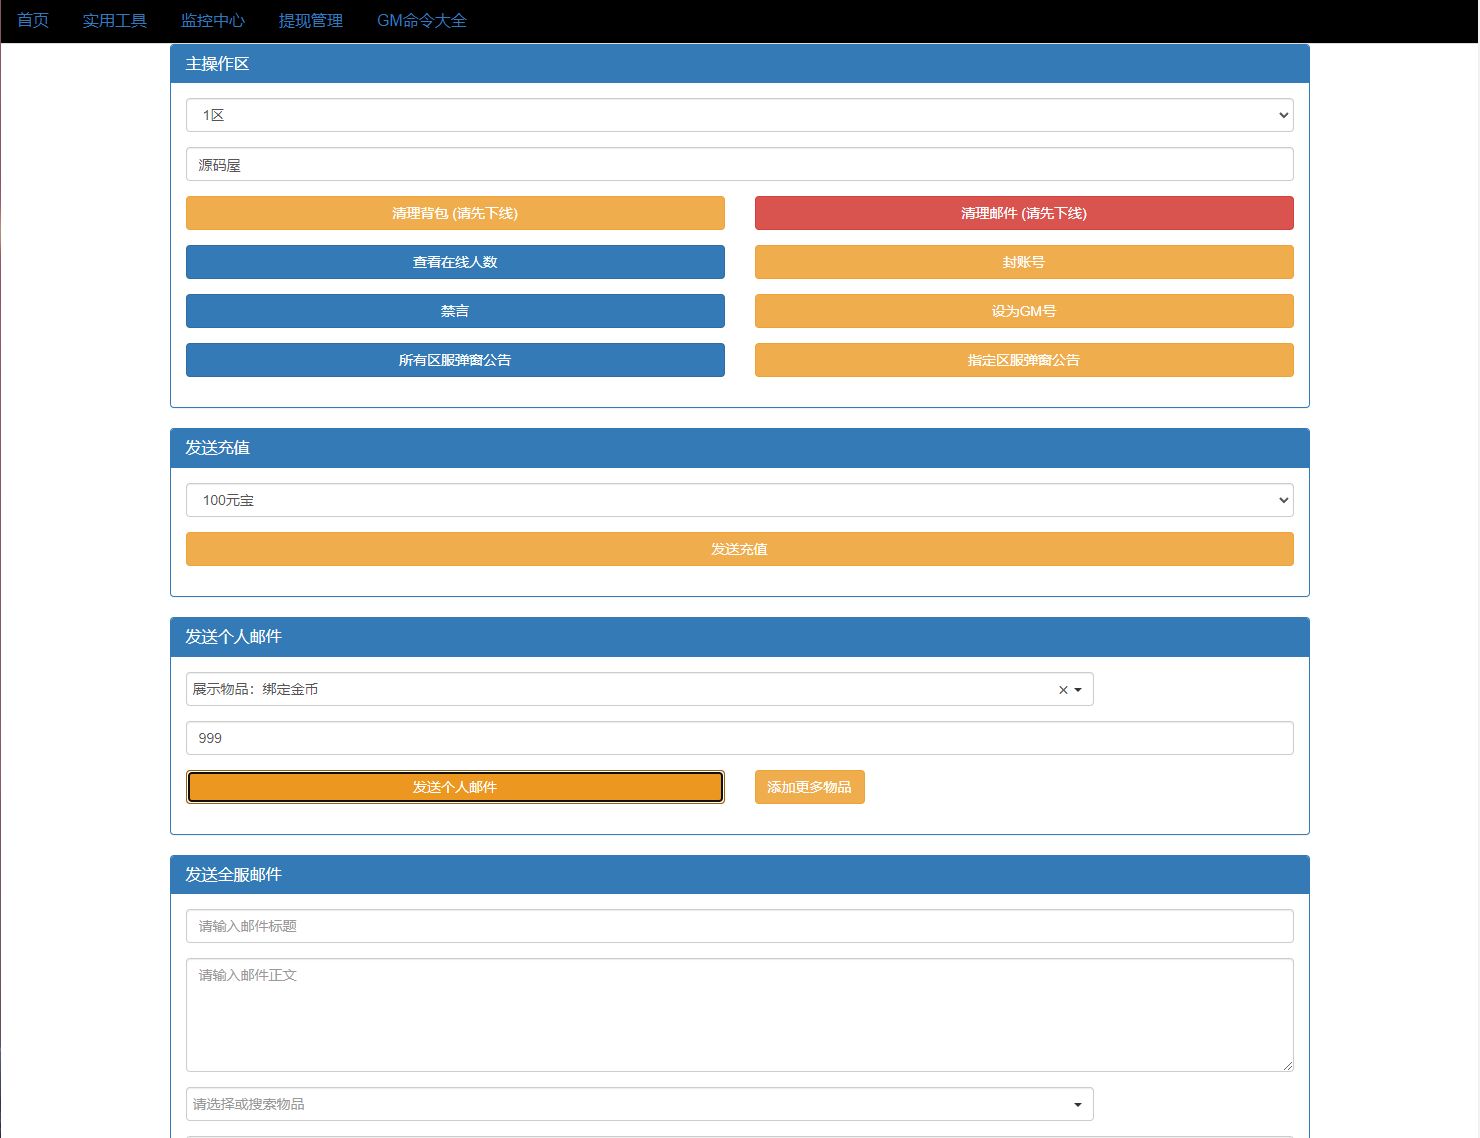Click the 禁言 mute button
Viewport: 1480px width, 1138px height.
click(455, 311)
